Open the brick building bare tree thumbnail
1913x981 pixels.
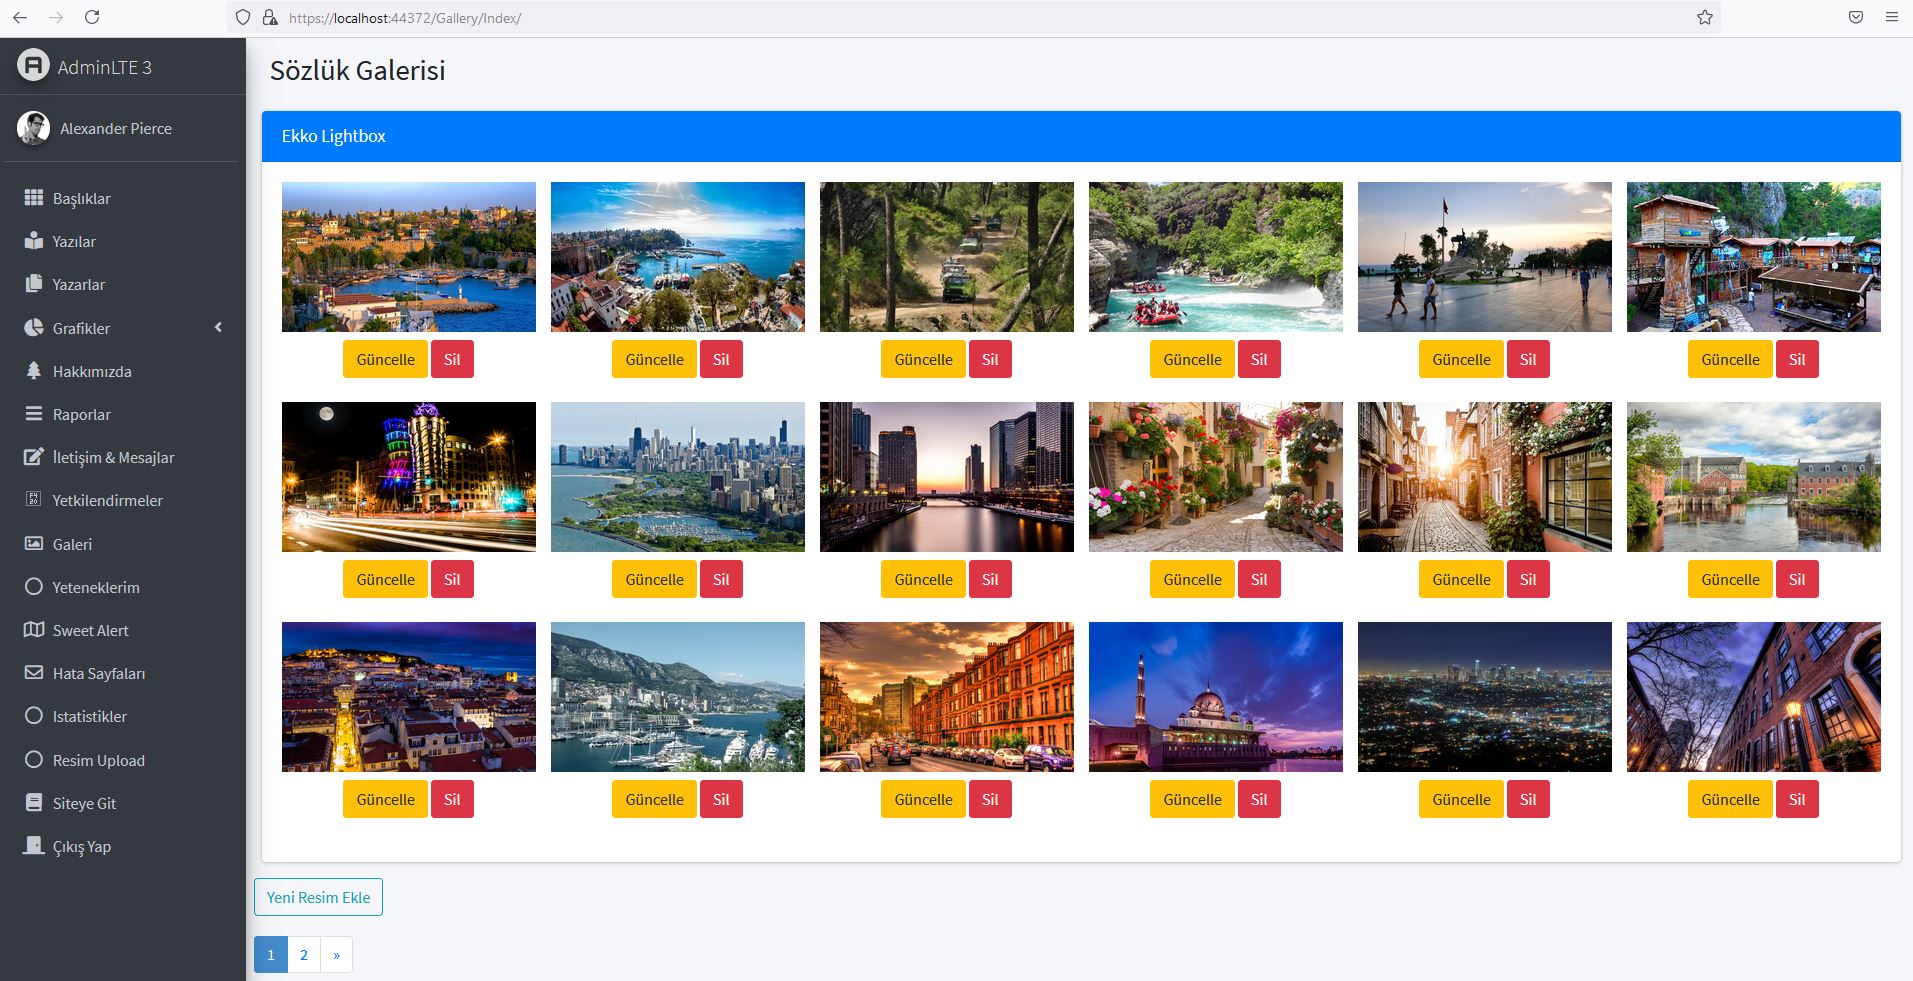tap(1754, 697)
